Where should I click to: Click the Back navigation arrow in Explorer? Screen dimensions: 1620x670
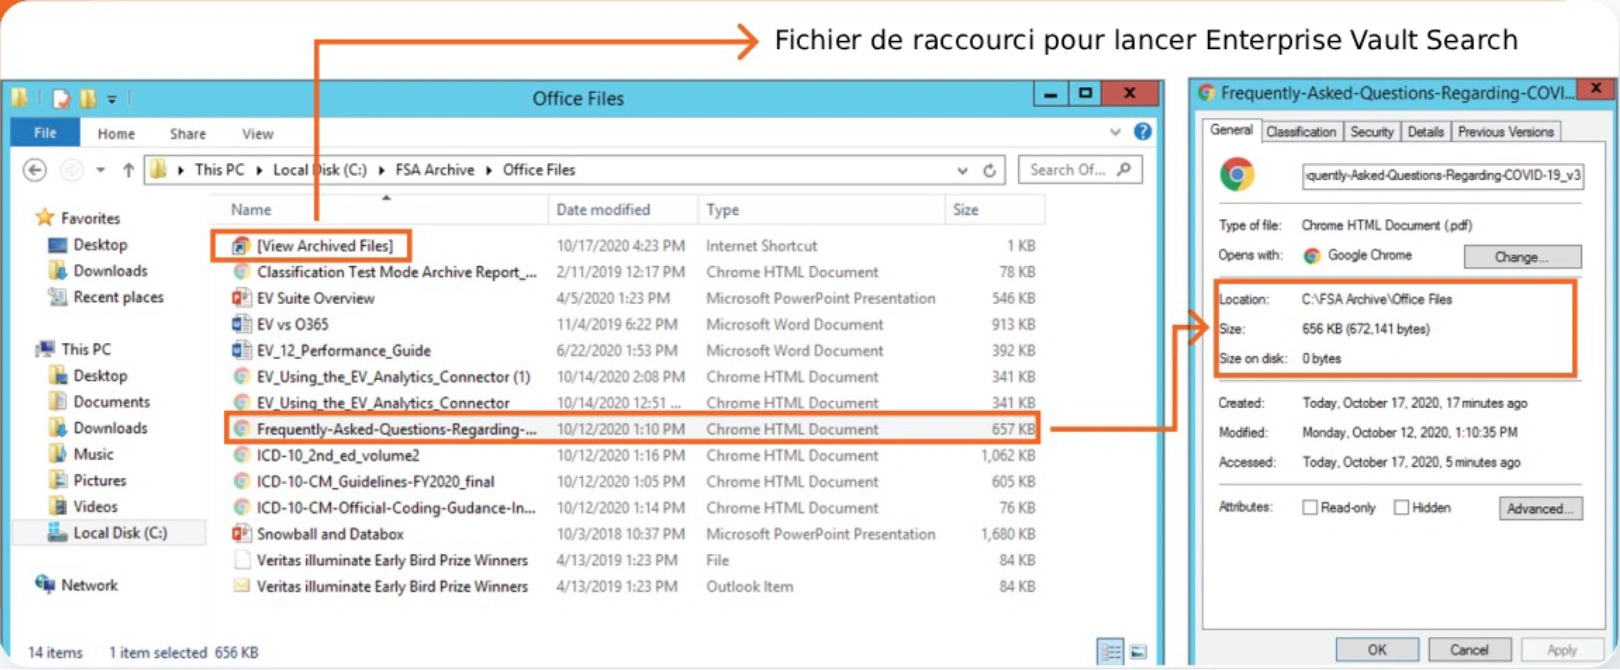pyautogui.click(x=35, y=170)
